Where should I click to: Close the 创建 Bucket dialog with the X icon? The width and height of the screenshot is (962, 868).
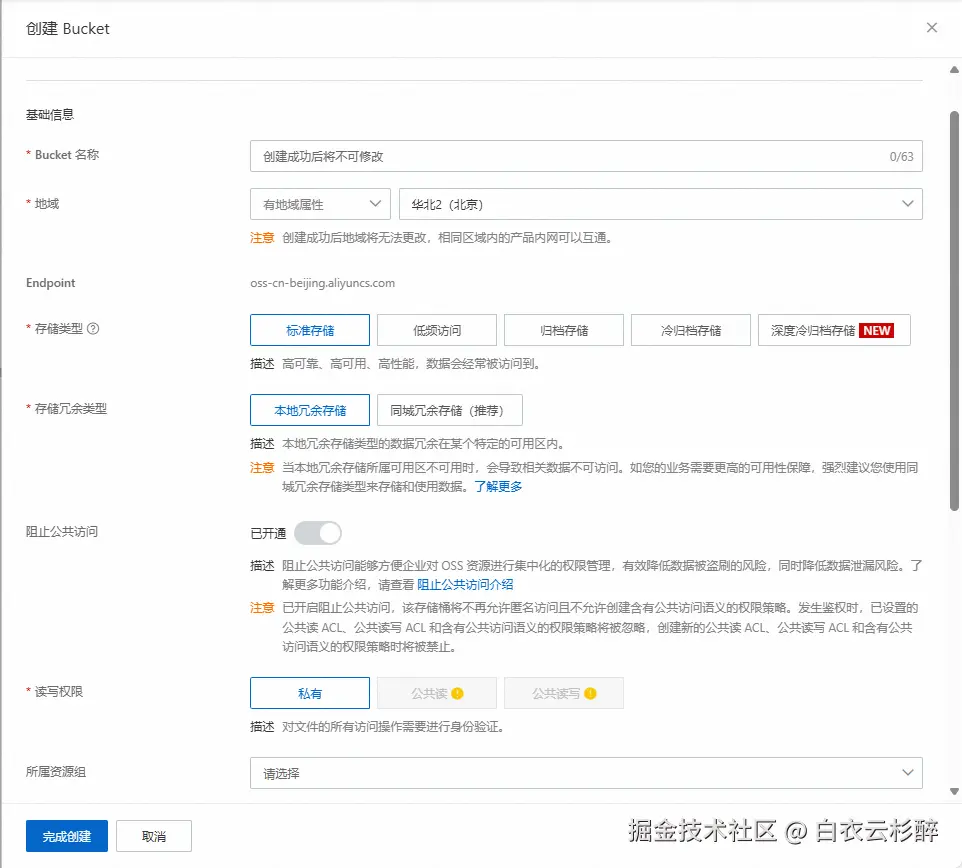[931, 28]
